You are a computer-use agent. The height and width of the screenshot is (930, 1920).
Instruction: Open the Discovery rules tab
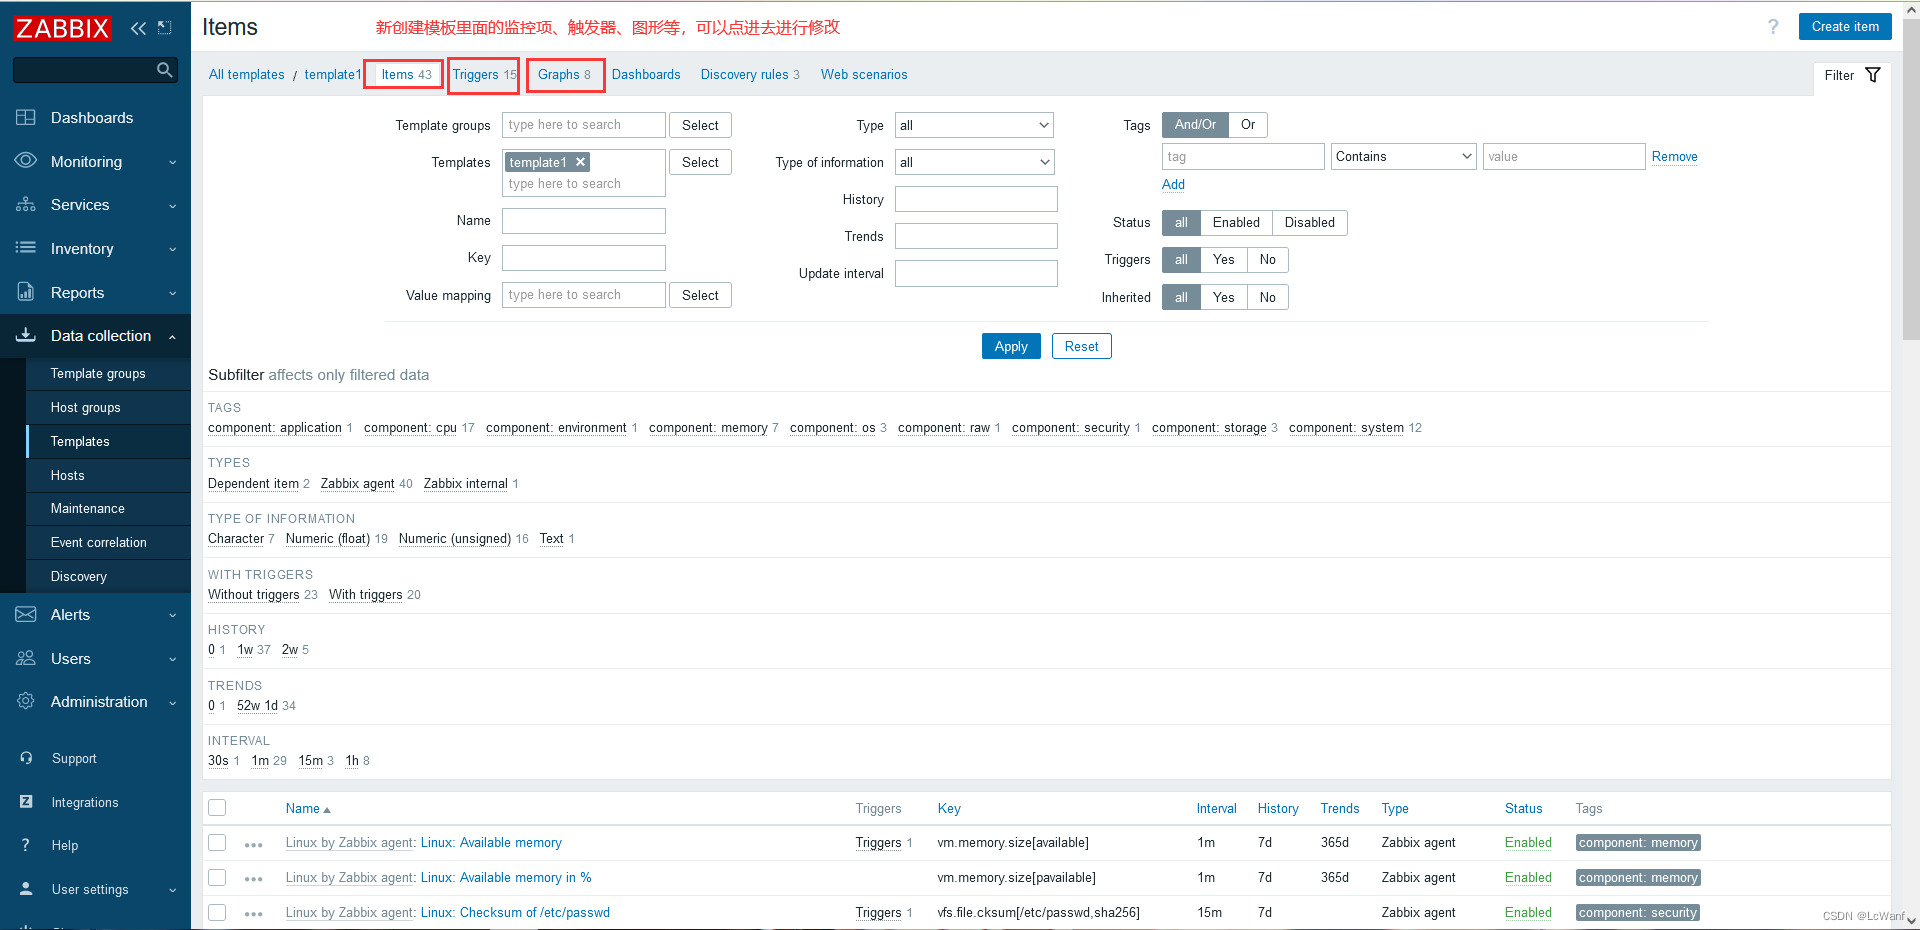click(750, 75)
